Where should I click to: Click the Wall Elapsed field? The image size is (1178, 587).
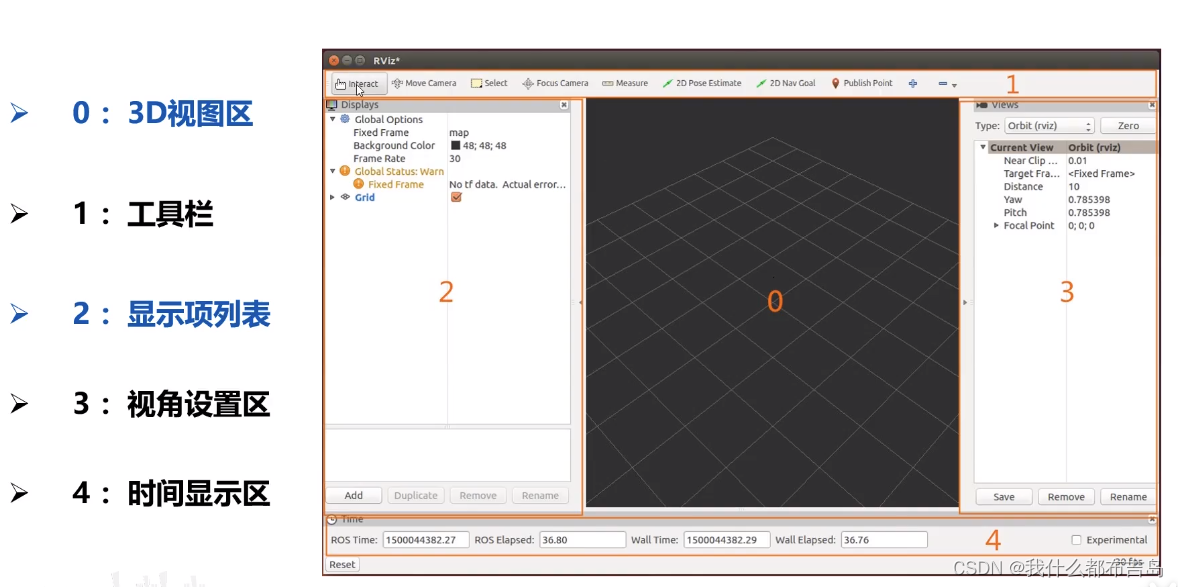tap(884, 540)
